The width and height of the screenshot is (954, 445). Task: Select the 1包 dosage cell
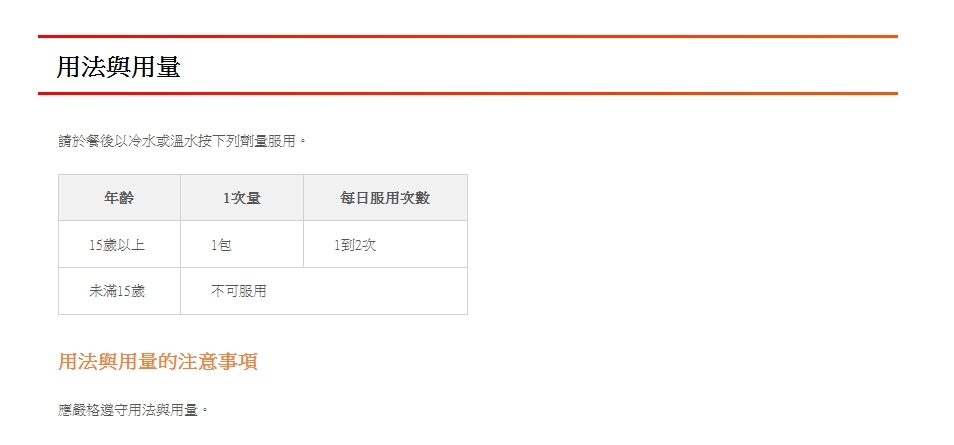[x=221, y=245]
